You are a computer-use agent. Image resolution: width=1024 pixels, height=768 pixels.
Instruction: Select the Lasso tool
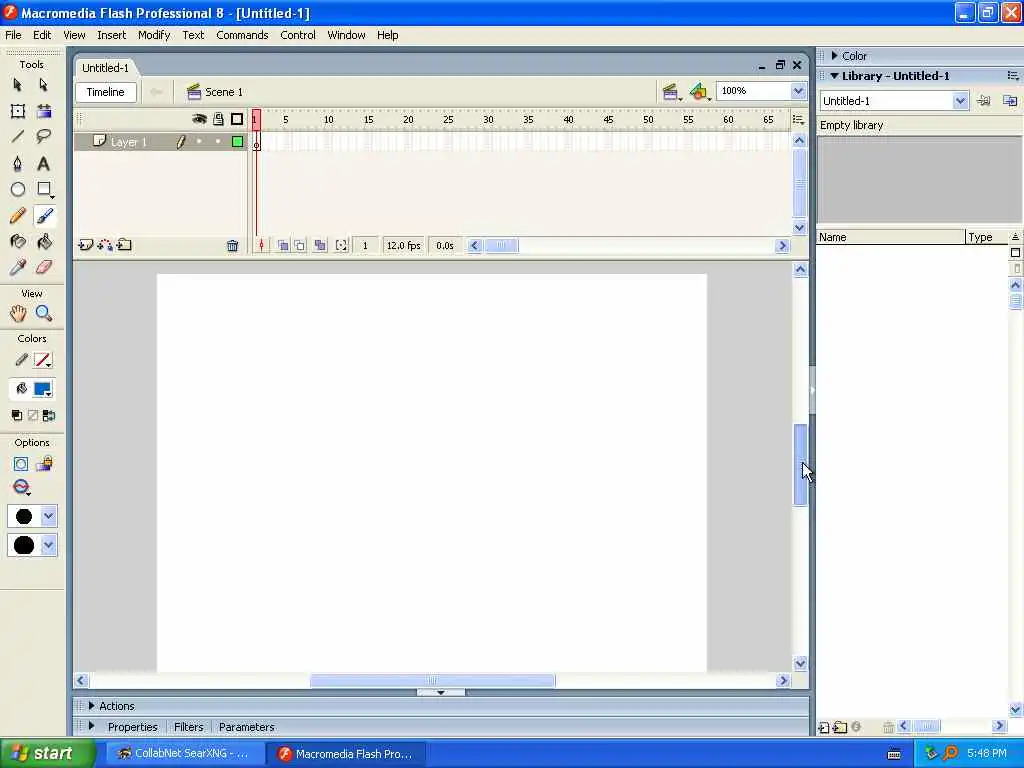pyautogui.click(x=44, y=136)
